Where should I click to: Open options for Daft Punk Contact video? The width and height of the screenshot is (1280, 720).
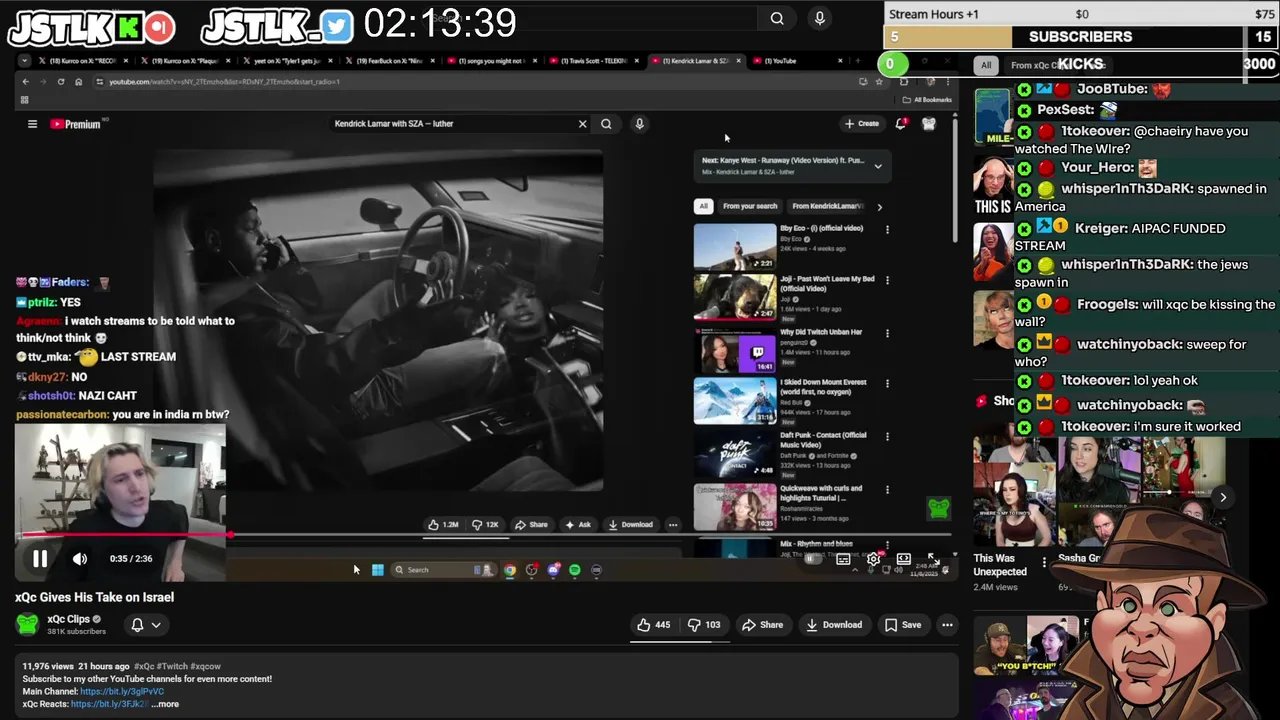887,437
